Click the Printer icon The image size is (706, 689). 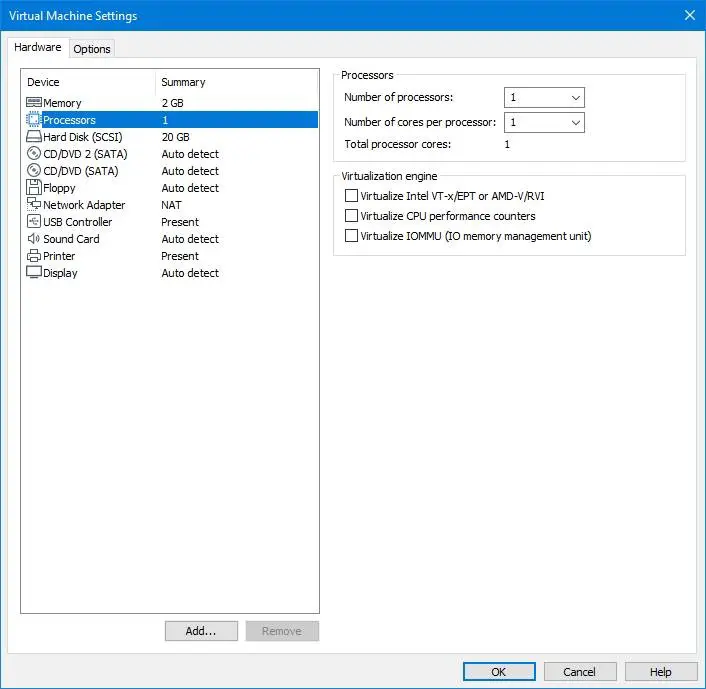[34, 256]
